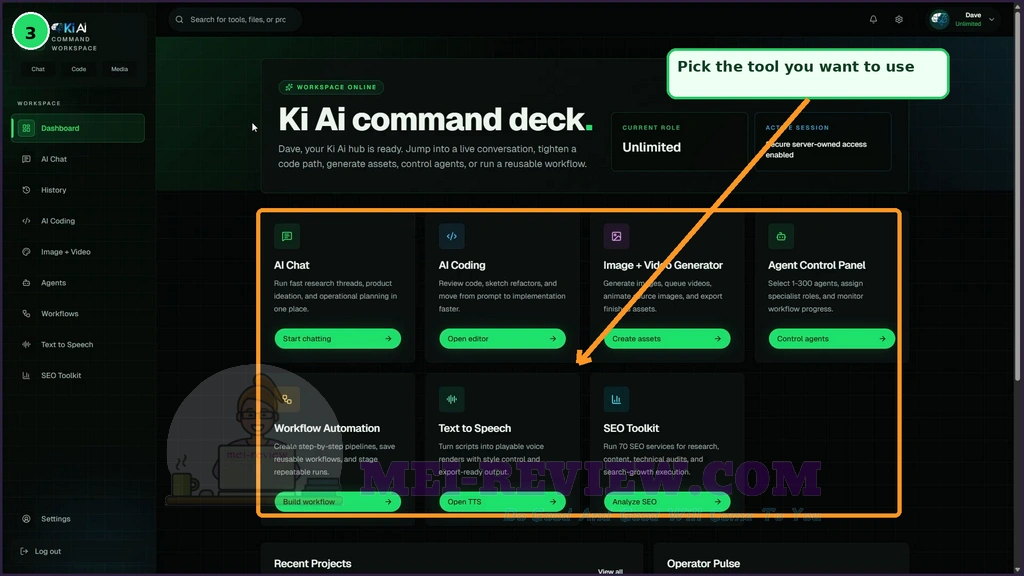
Task: Switch to the Code tab
Action: coord(78,69)
